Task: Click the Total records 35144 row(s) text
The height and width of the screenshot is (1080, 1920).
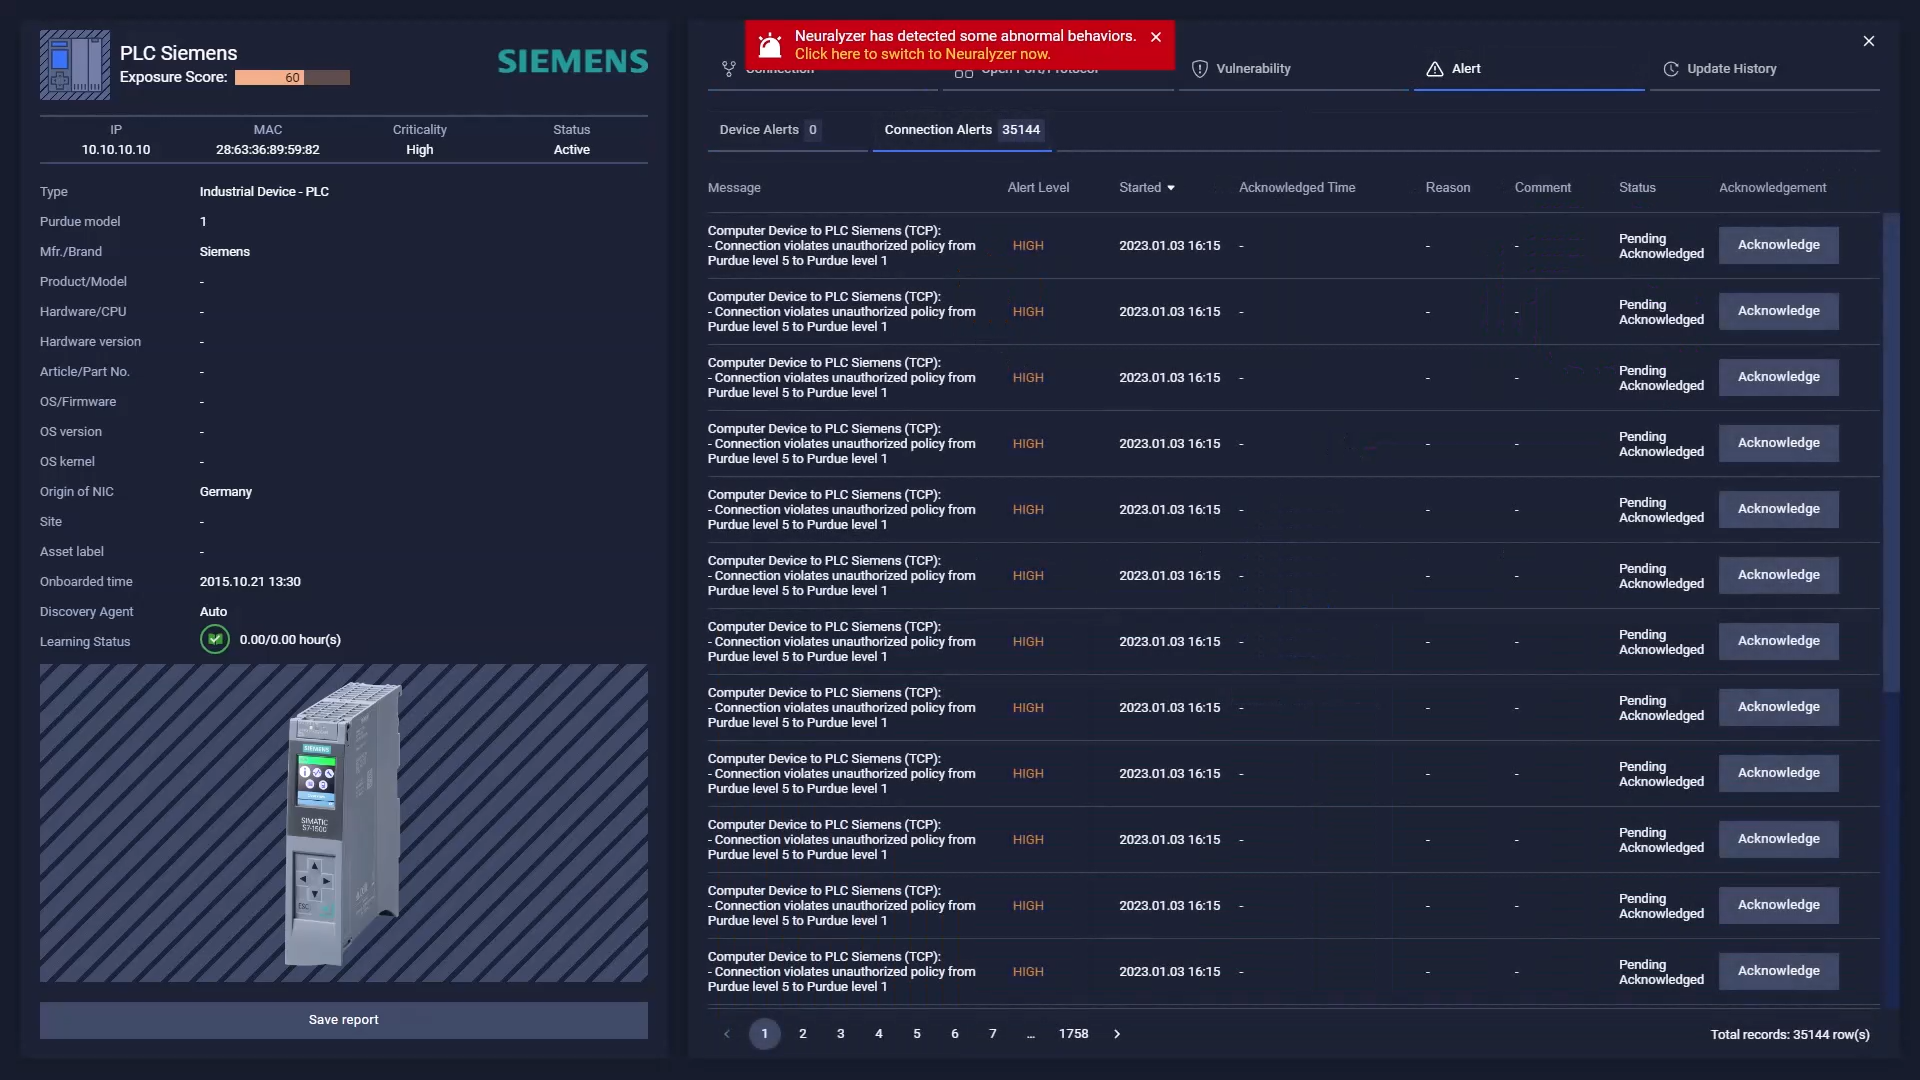Action: coord(1790,1035)
